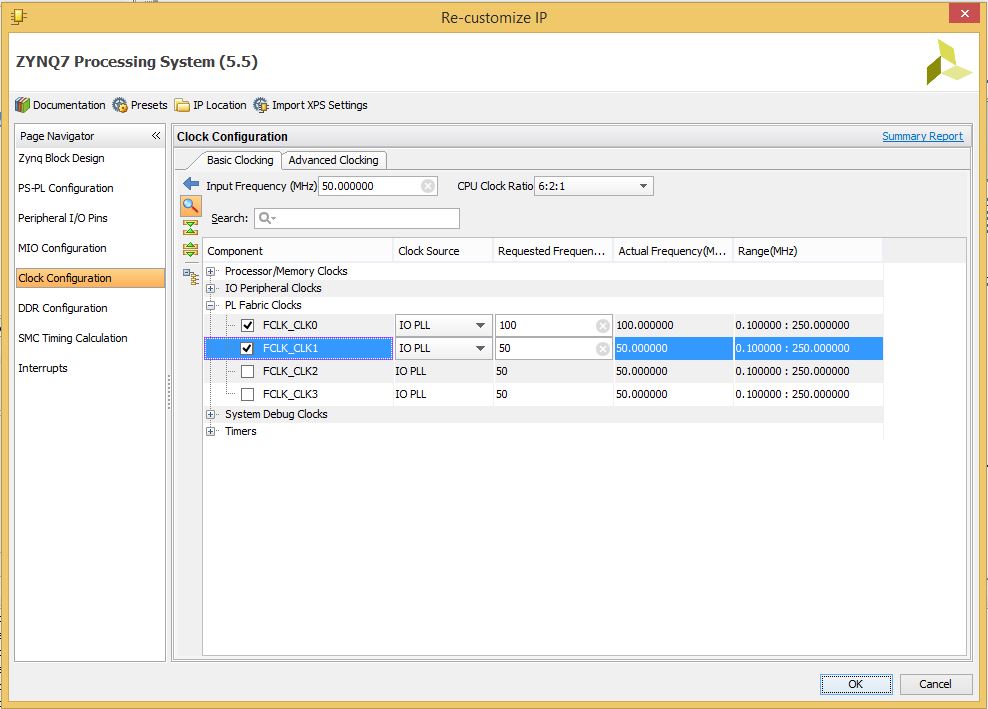Click the blue back arrow icon

[191, 184]
